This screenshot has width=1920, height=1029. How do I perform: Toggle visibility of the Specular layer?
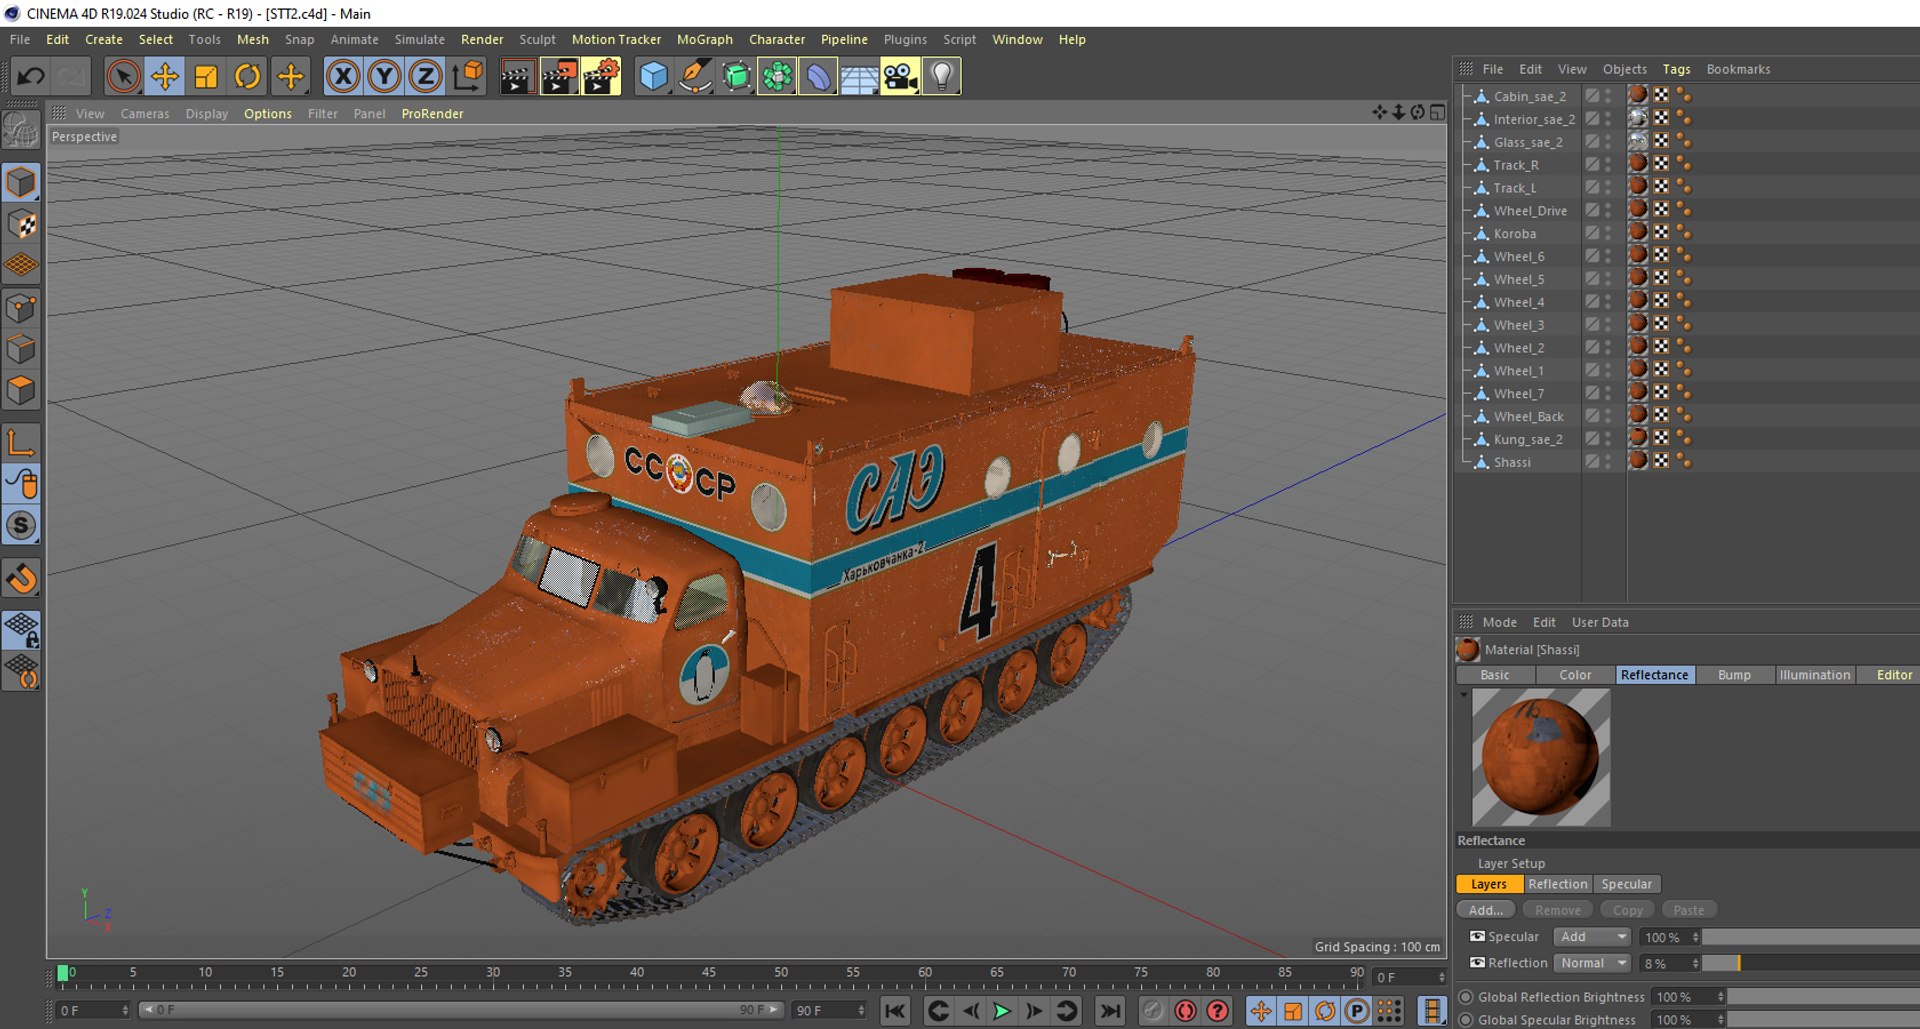click(x=1477, y=937)
